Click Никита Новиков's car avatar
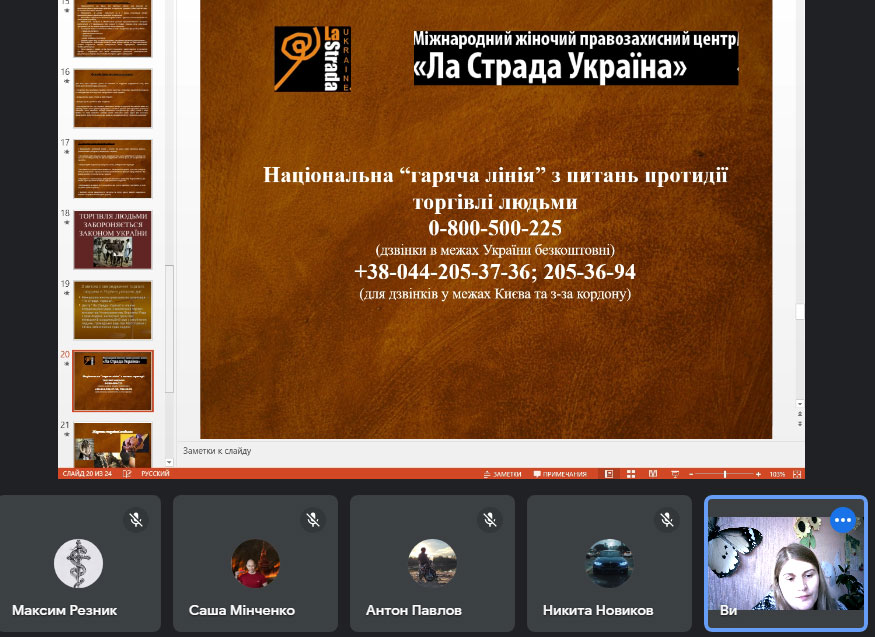 point(609,563)
